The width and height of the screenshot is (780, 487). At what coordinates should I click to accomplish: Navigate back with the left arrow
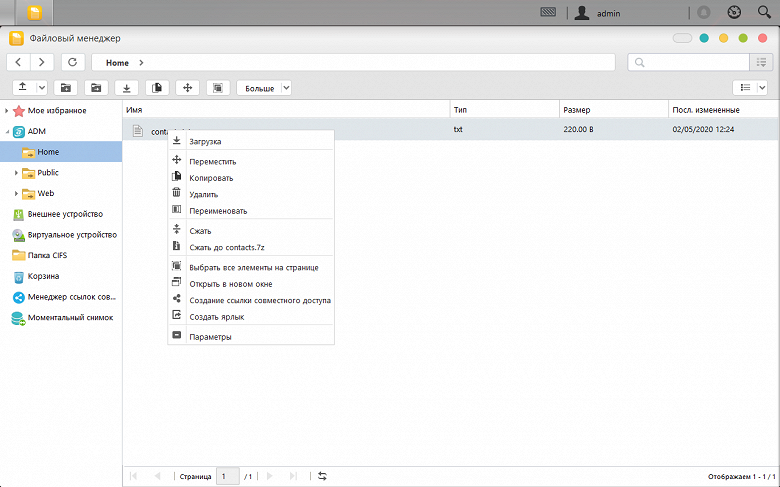click(x=18, y=62)
